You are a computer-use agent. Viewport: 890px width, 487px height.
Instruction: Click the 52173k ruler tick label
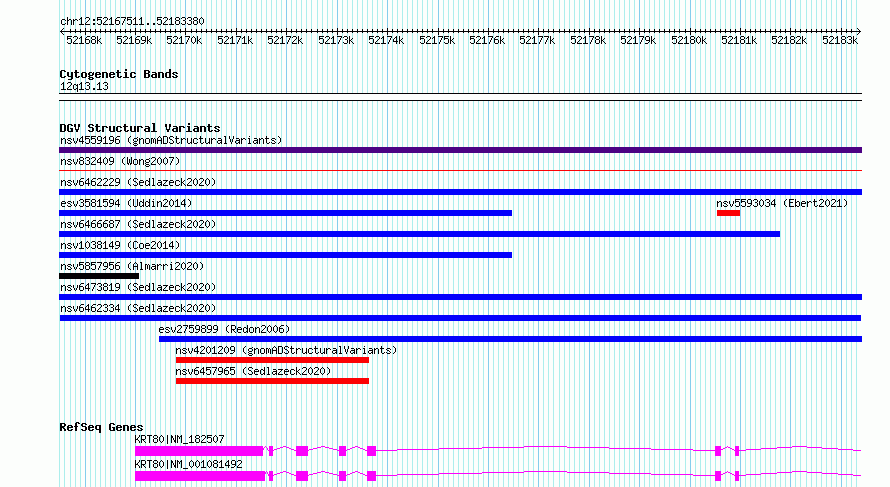[x=336, y=40]
